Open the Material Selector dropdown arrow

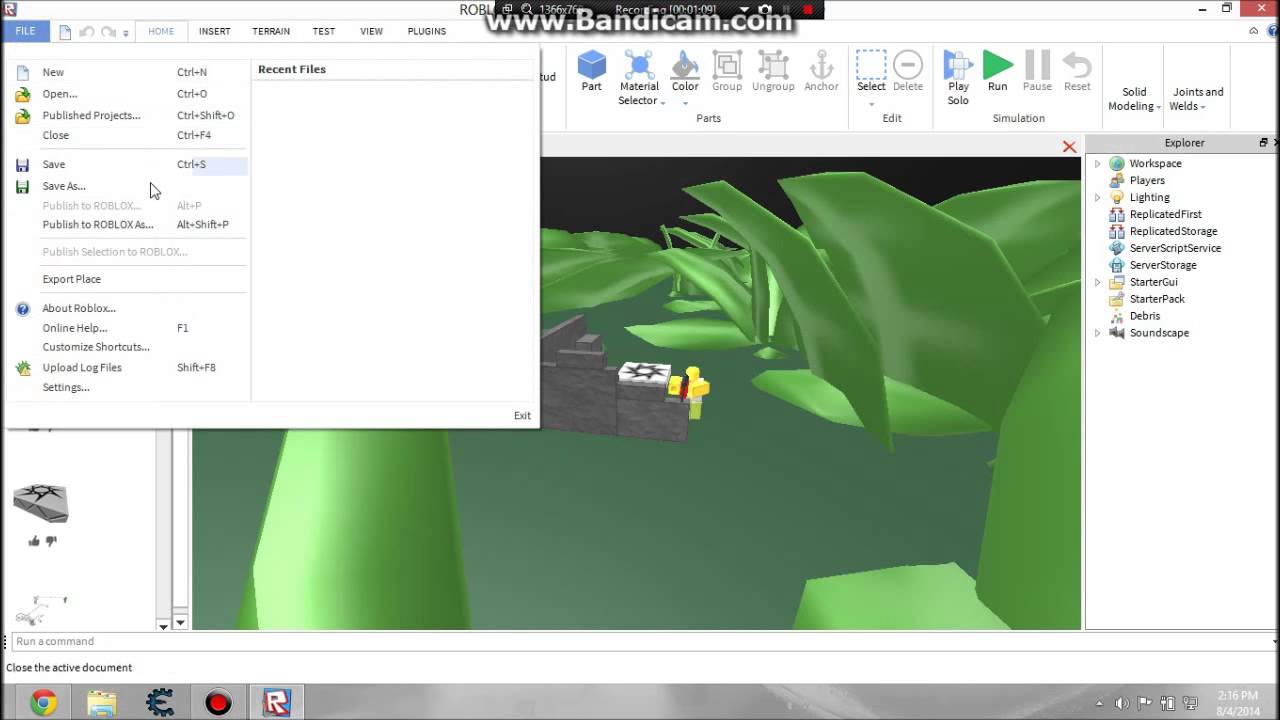point(662,103)
